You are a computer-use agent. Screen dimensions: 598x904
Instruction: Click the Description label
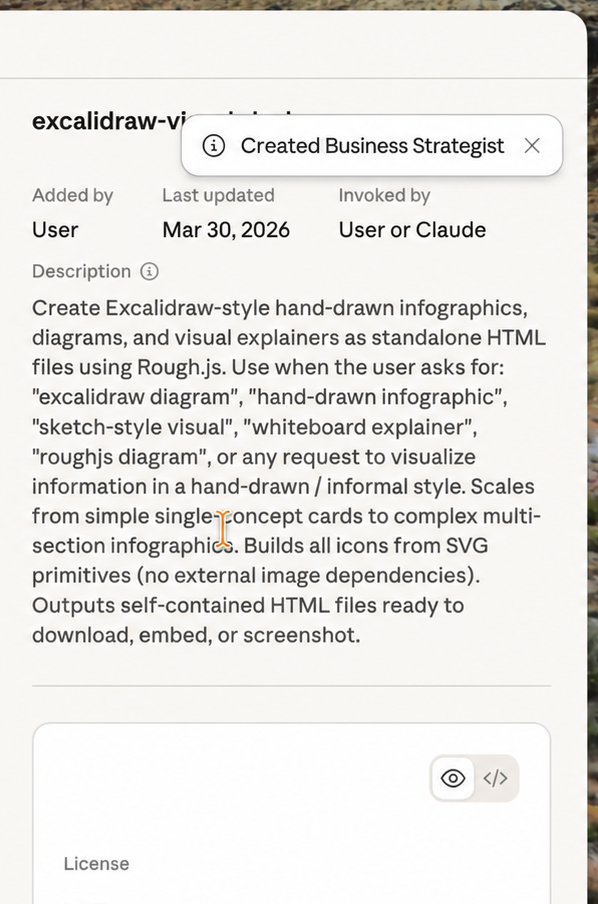point(81,272)
